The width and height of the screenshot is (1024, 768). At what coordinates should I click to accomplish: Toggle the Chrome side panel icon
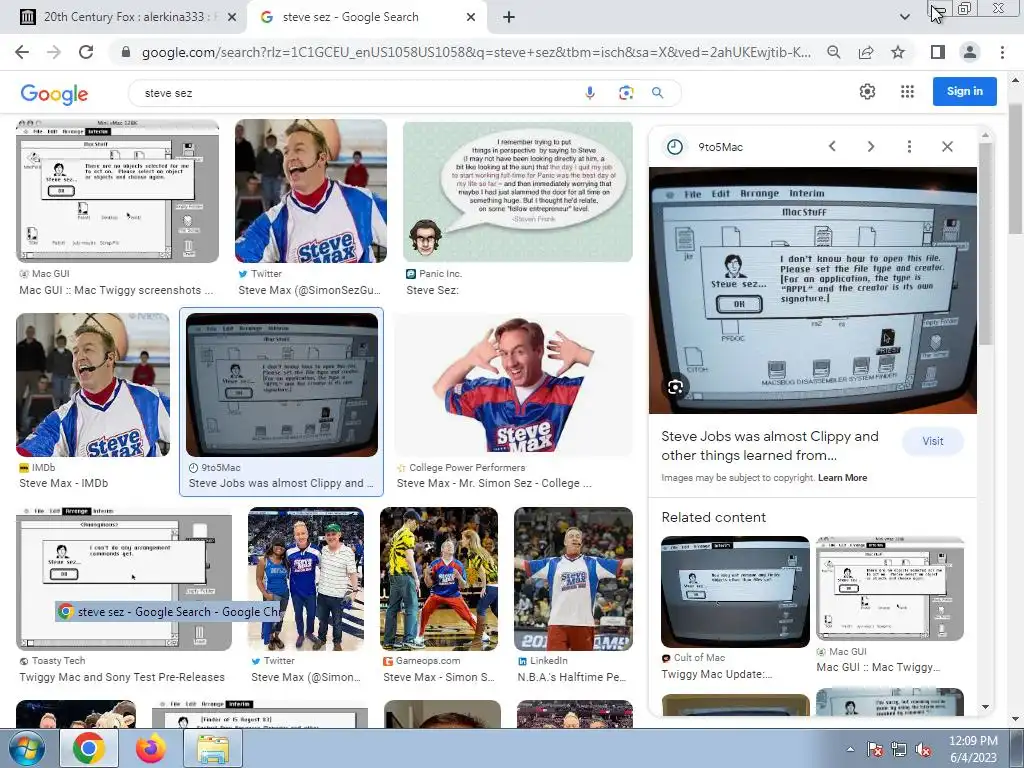(938, 52)
